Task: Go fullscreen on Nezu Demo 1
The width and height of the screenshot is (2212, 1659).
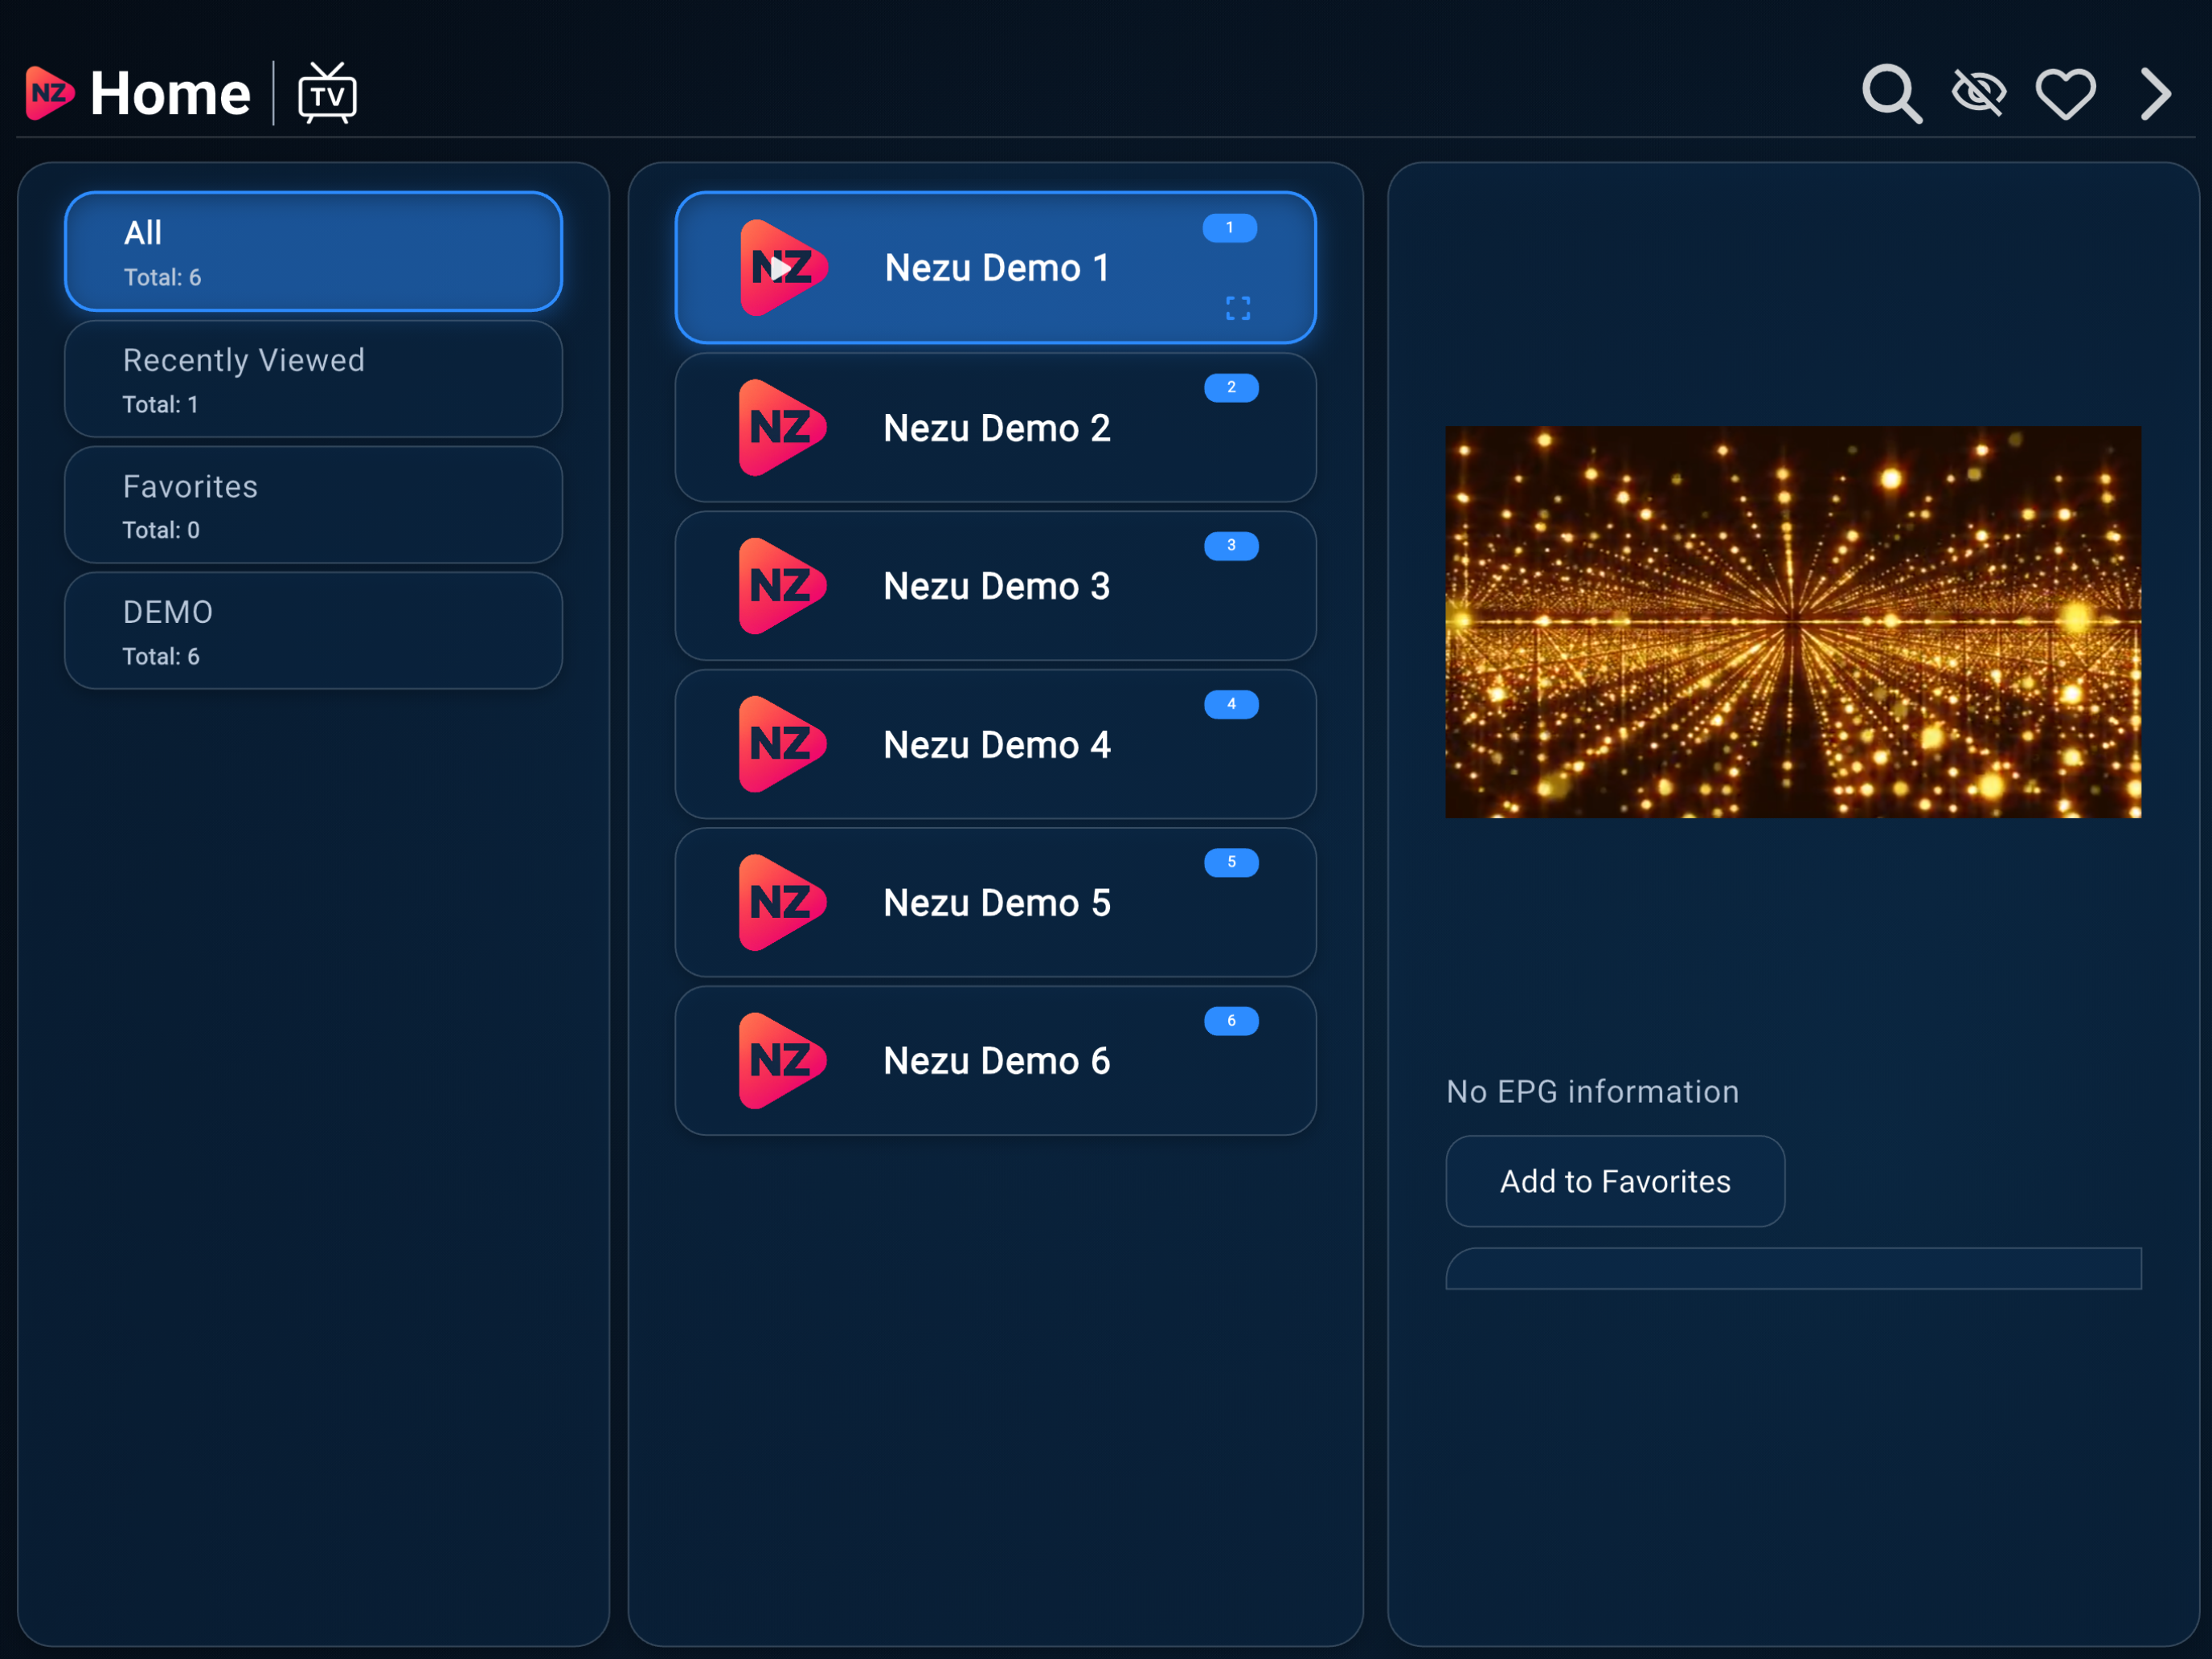Action: coord(1238,308)
